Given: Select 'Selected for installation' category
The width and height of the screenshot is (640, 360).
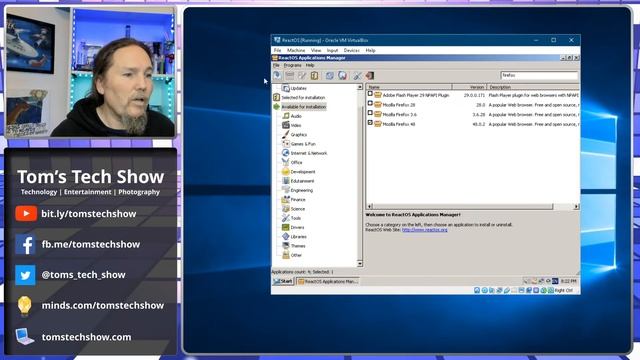Looking at the screenshot, I should pyautogui.click(x=303, y=98).
